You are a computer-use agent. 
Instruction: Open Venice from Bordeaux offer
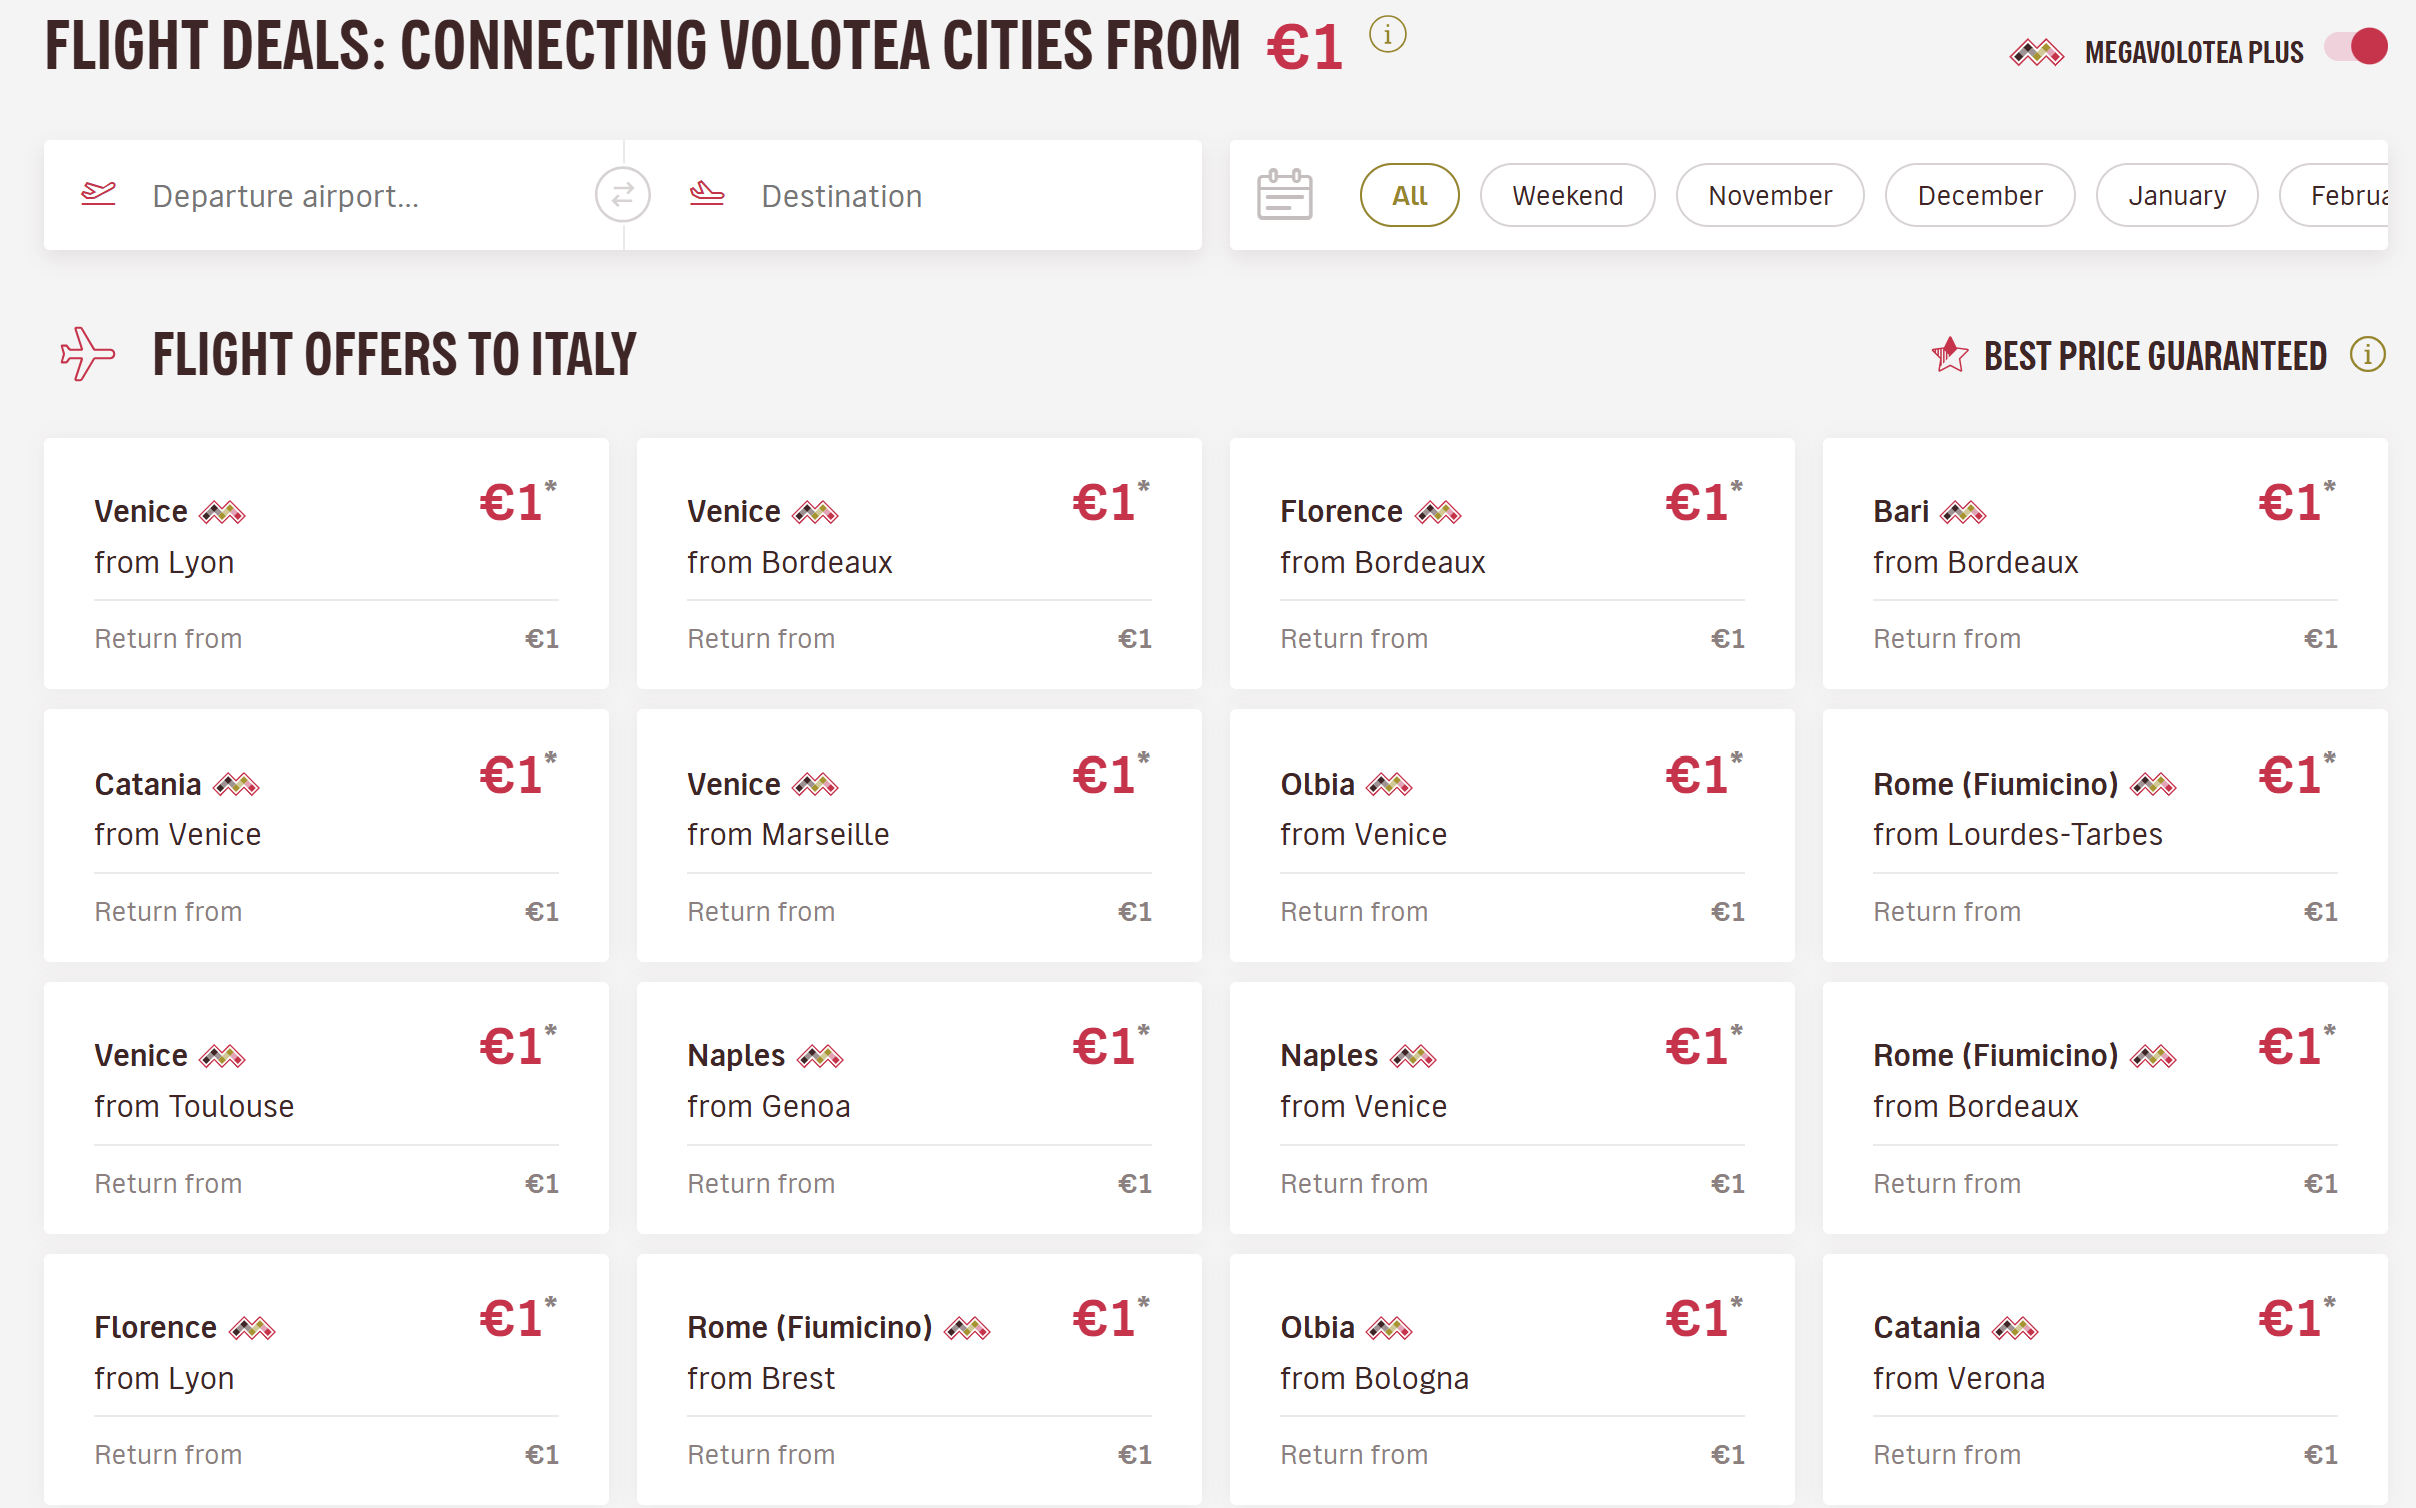click(919, 563)
